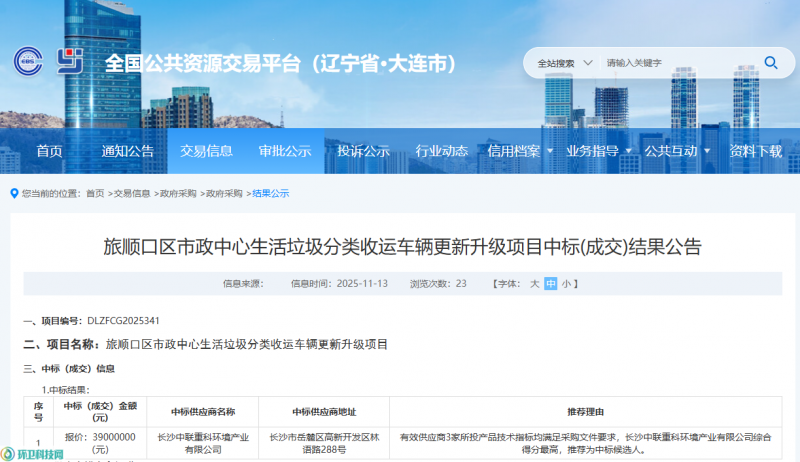Select medium font size 中
The height and width of the screenshot is (462, 800).
click(550, 284)
